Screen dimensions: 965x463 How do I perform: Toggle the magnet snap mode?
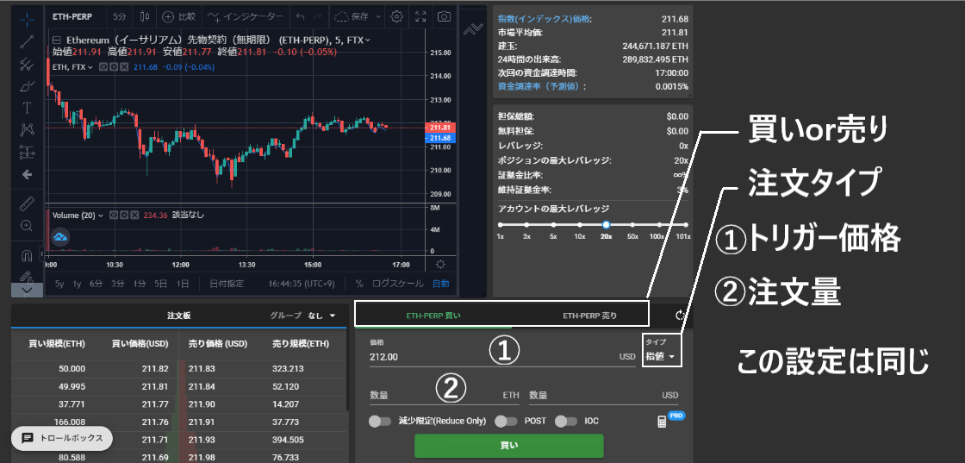coord(27,254)
